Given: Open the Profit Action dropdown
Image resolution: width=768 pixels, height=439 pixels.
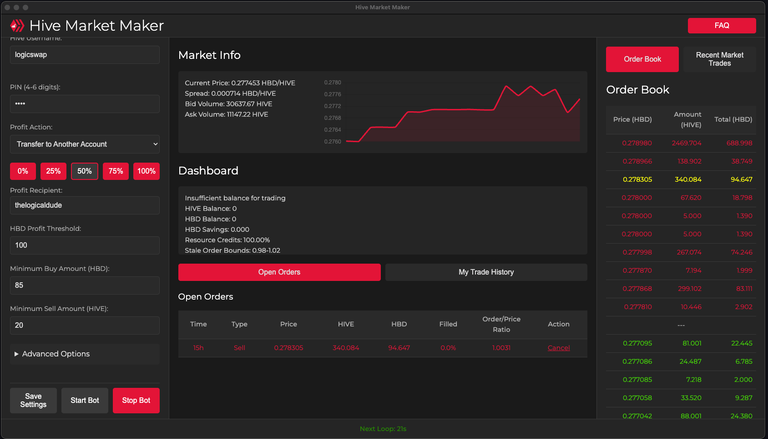Looking at the screenshot, I should click(85, 144).
